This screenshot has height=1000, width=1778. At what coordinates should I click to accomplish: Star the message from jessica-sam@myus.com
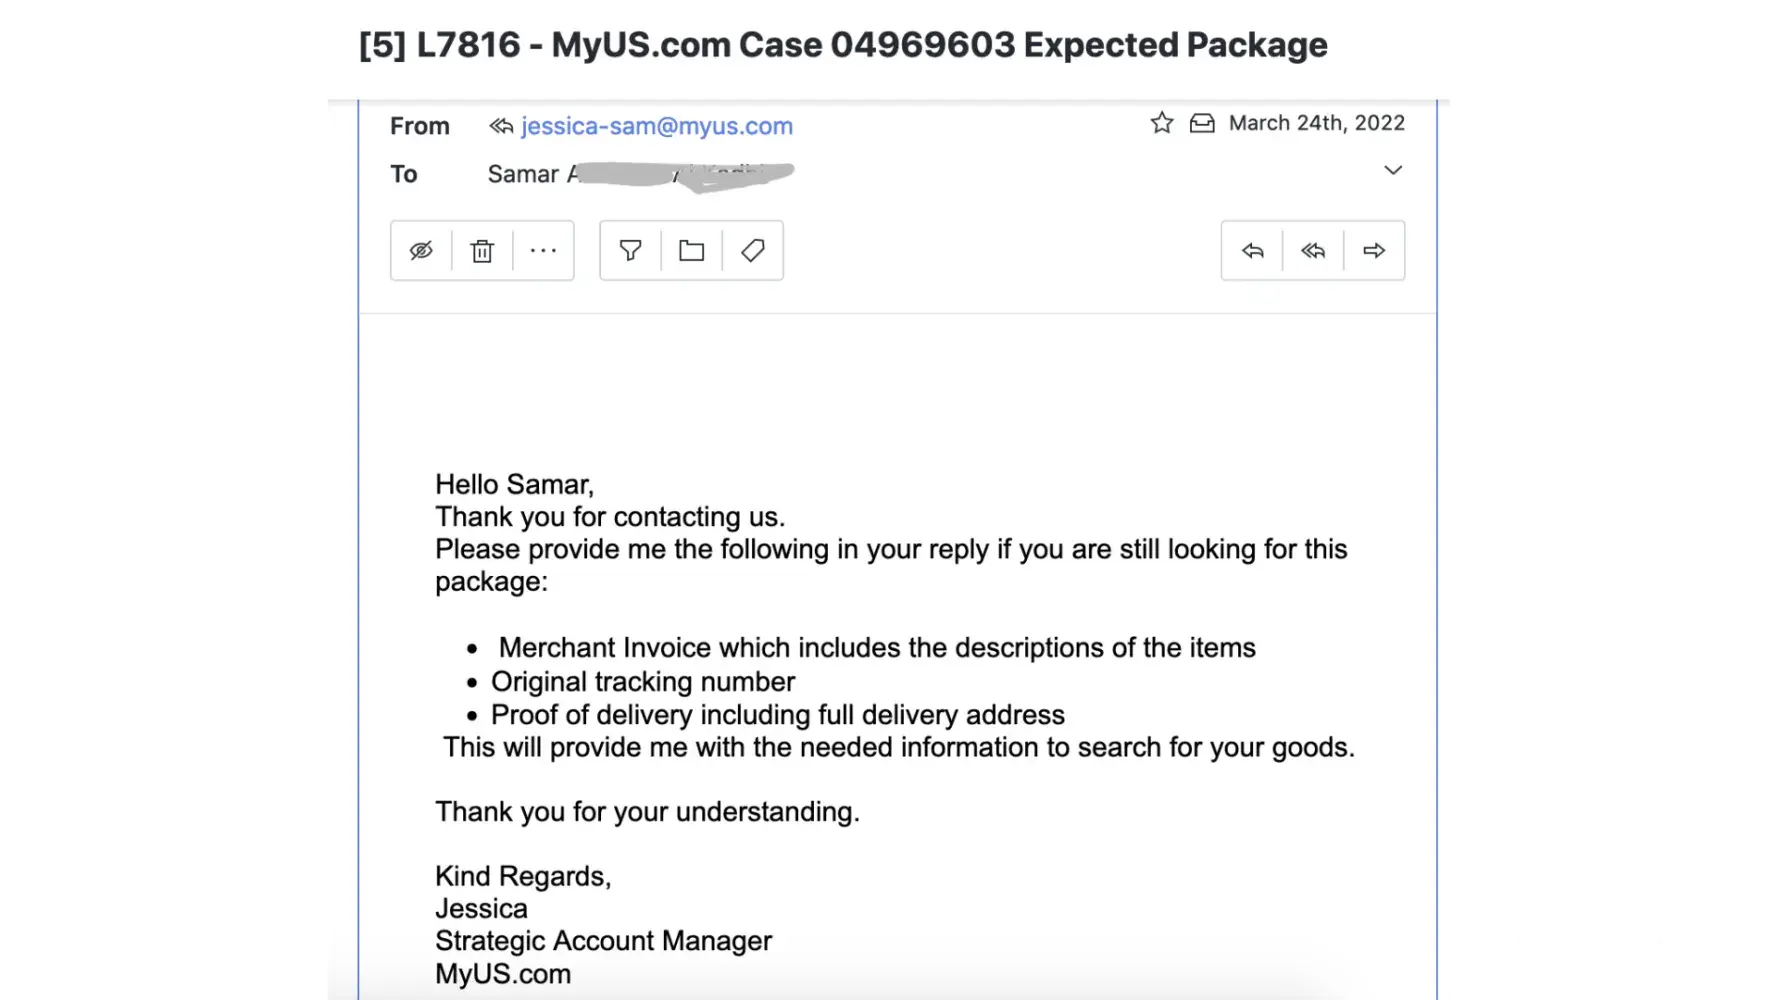(1161, 123)
